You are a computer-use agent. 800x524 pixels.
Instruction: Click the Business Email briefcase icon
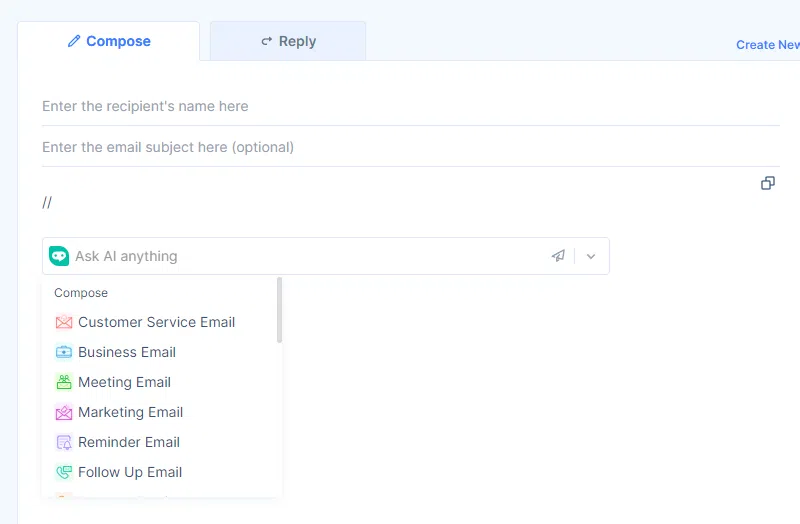[64, 352]
